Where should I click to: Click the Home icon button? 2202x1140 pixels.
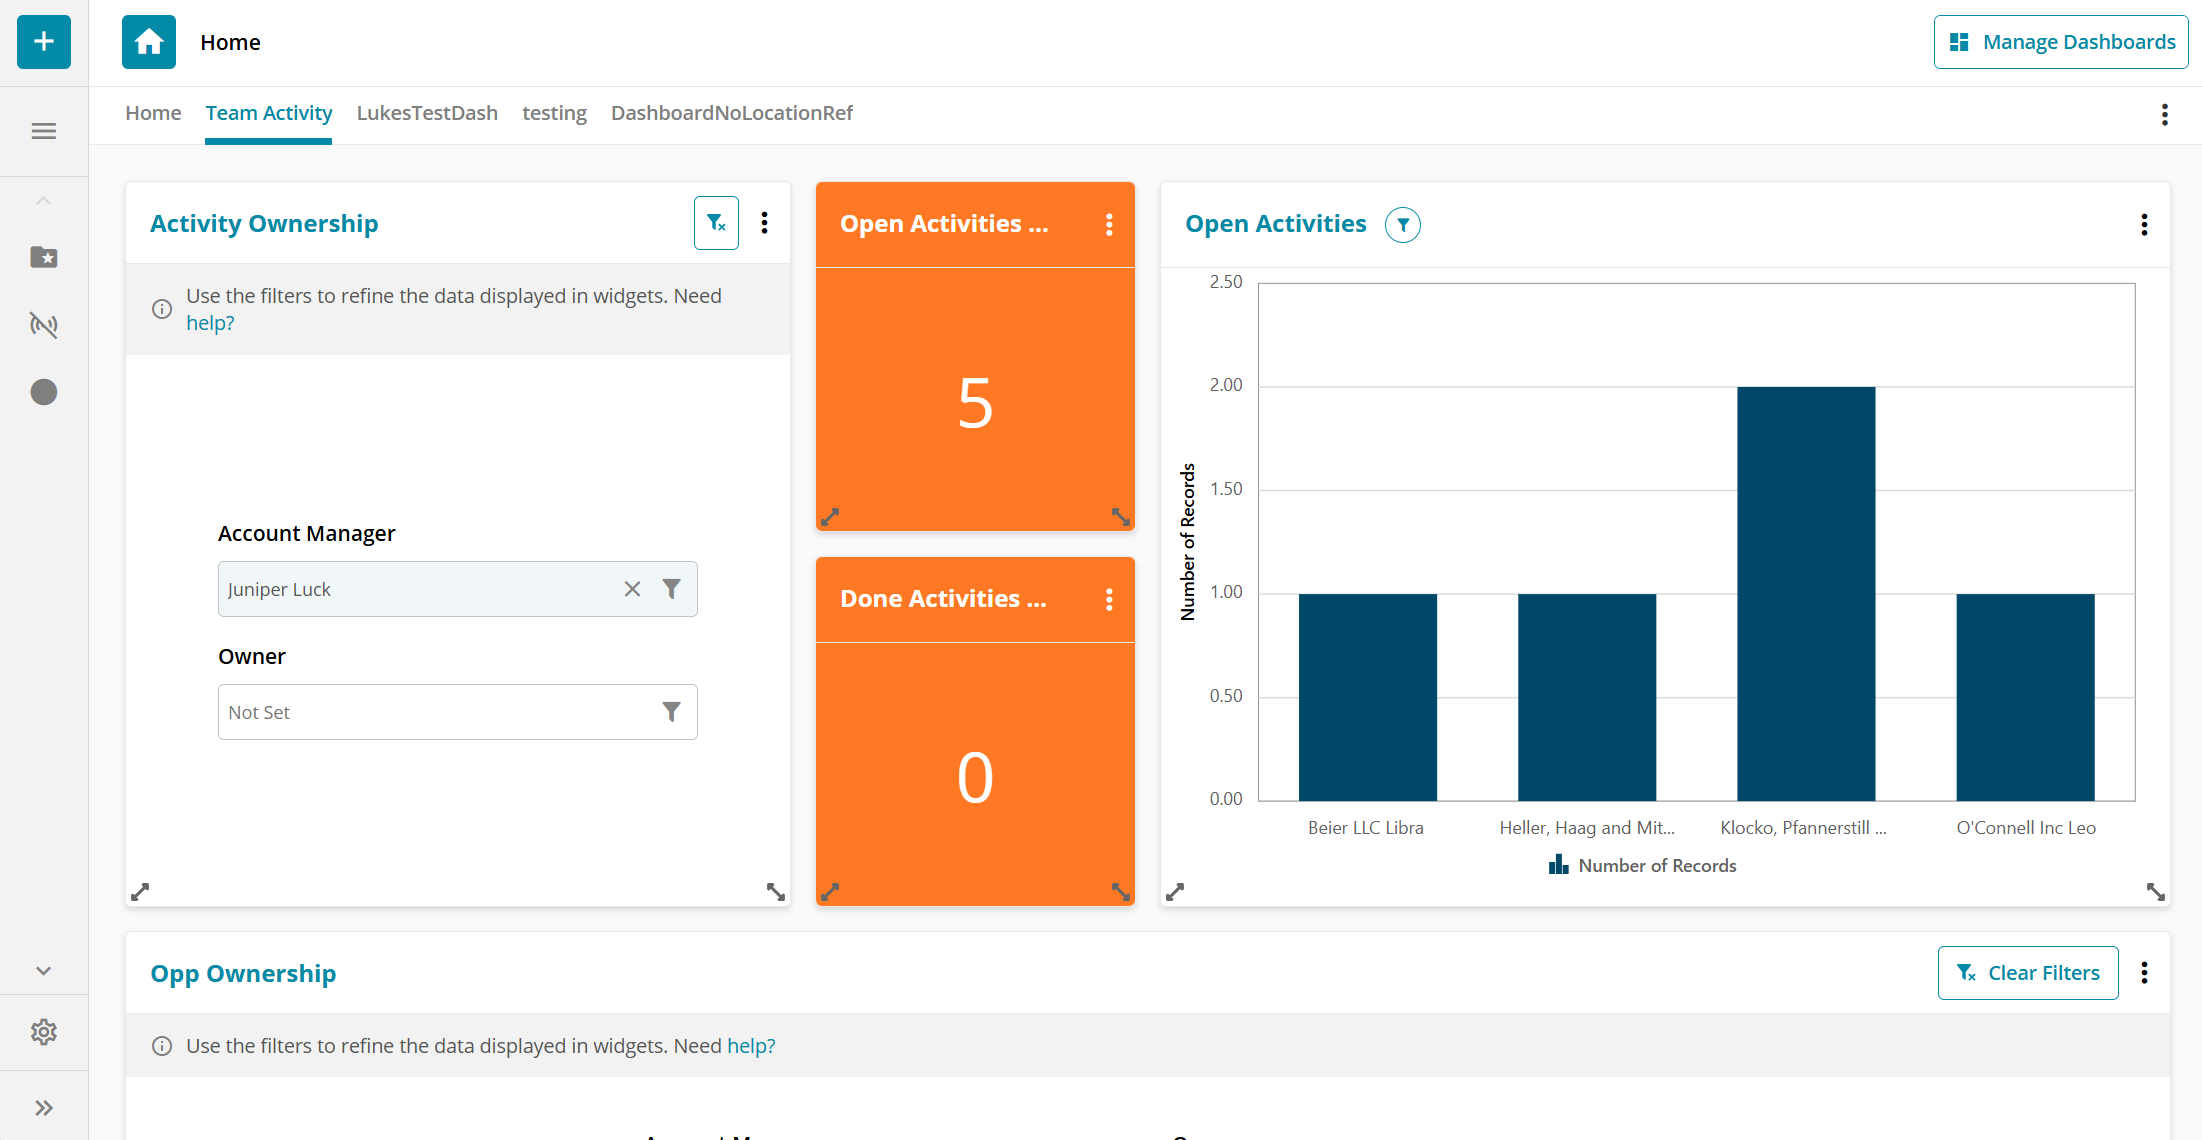[149, 42]
